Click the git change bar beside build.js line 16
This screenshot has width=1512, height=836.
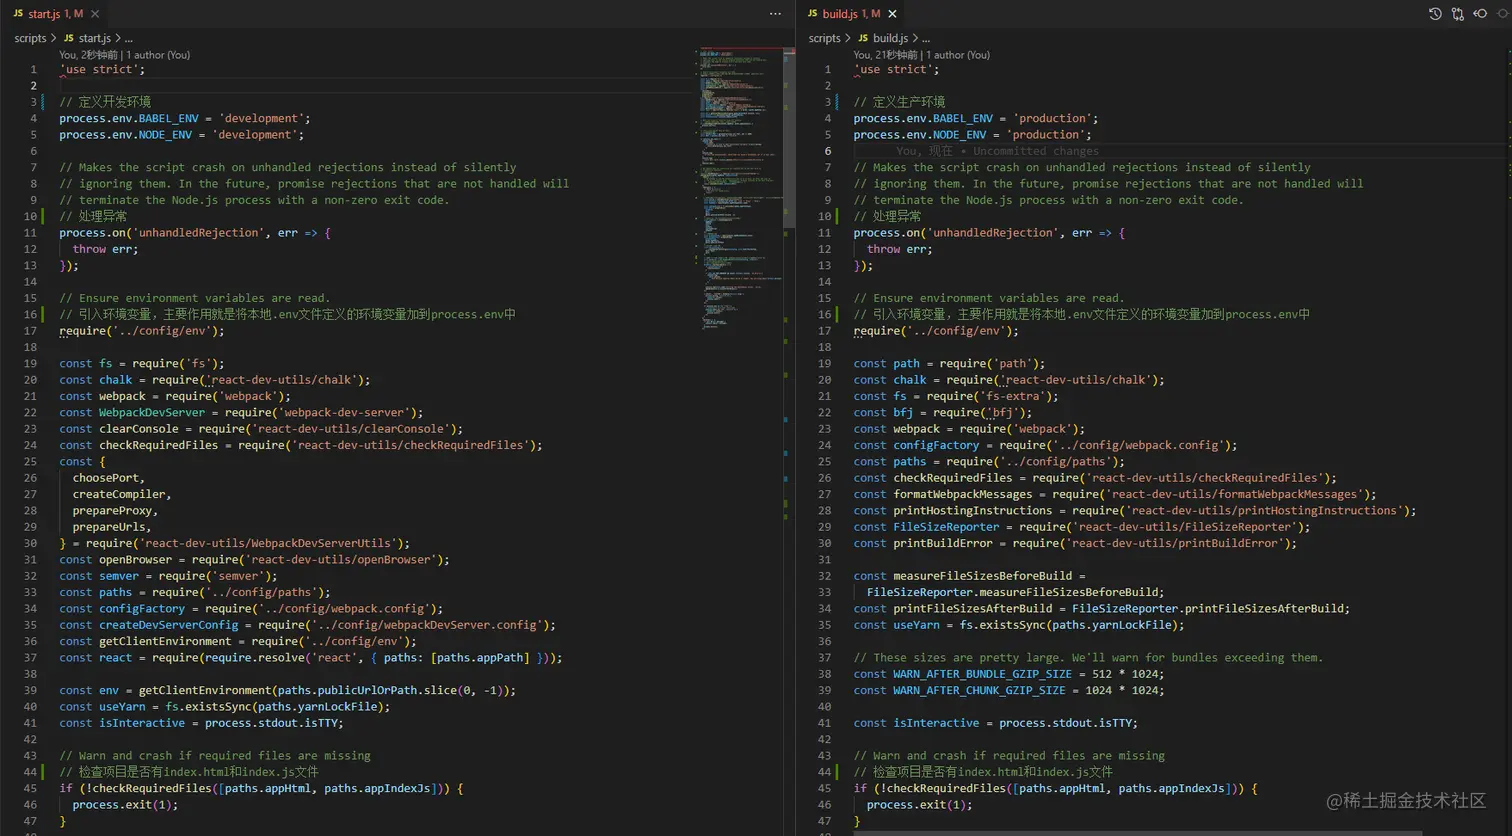click(838, 314)
